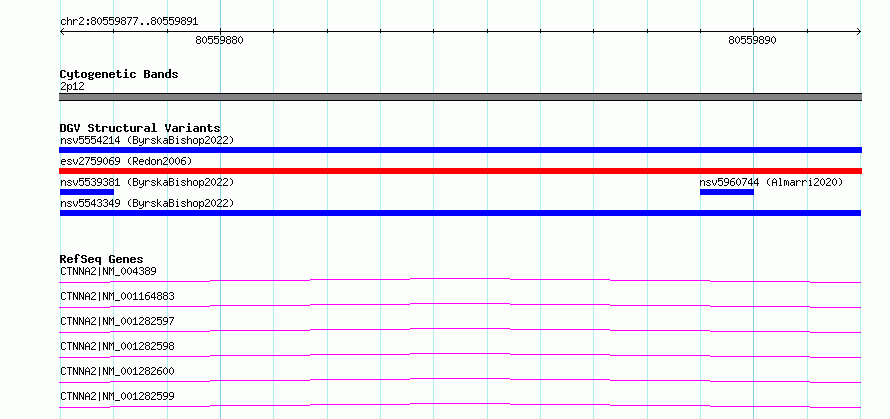
Task: Select the blue nsv5543349 variant bar
Action: 460,213
